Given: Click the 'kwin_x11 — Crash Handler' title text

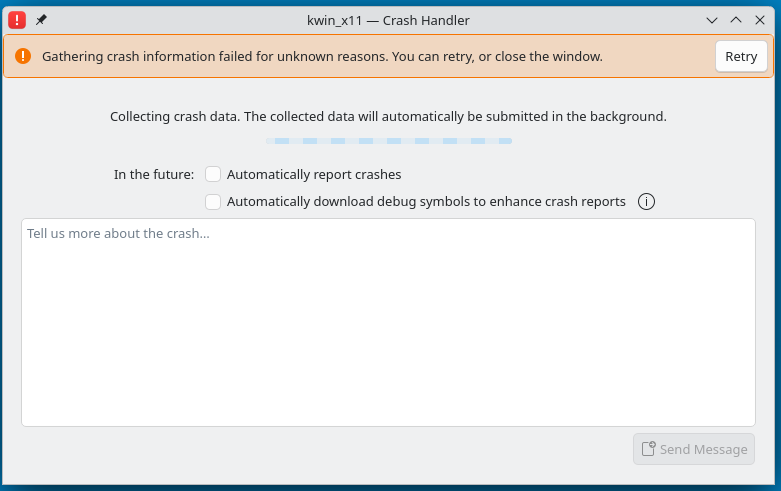Looking at the screenshot, I should coord(388,20).
